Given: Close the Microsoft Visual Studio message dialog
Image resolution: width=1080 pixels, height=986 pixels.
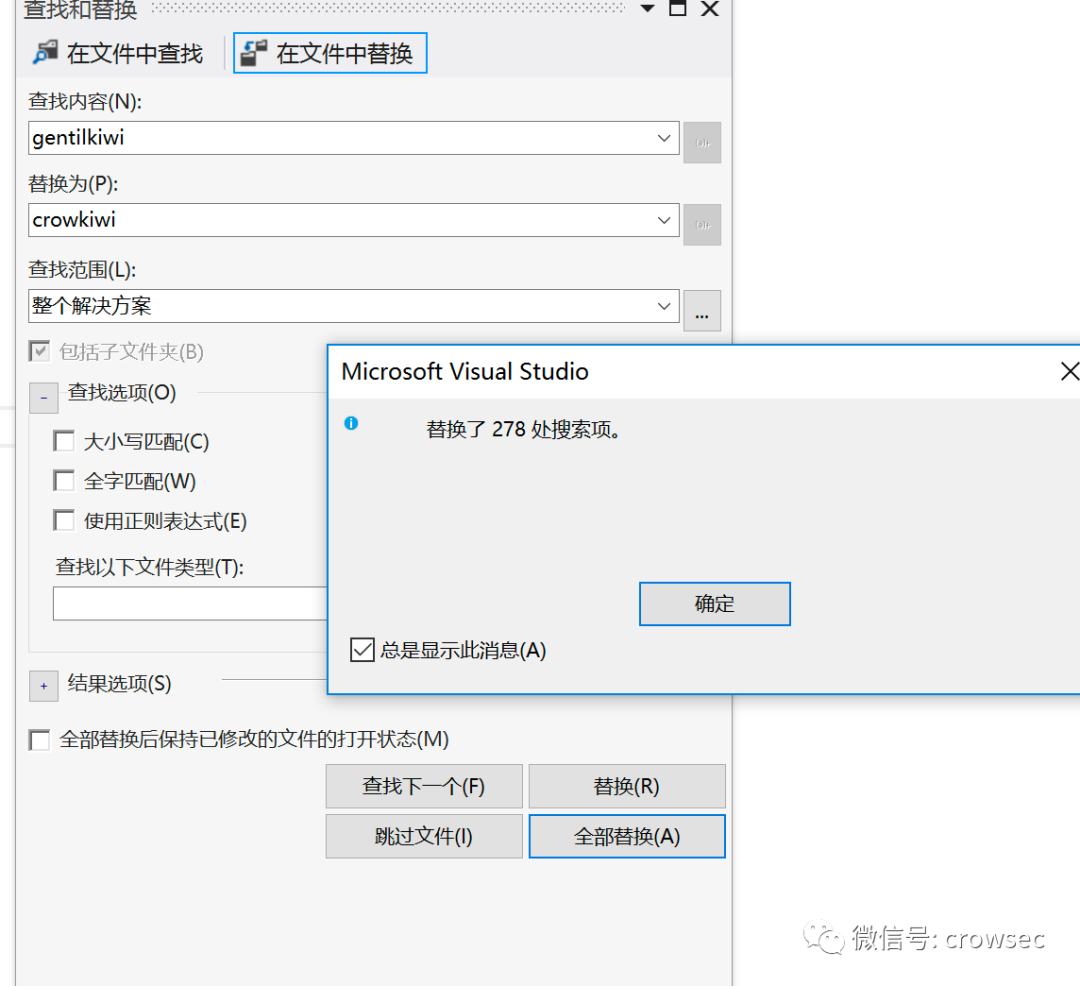Looking at the screenshot, I should pos(1069,371).
